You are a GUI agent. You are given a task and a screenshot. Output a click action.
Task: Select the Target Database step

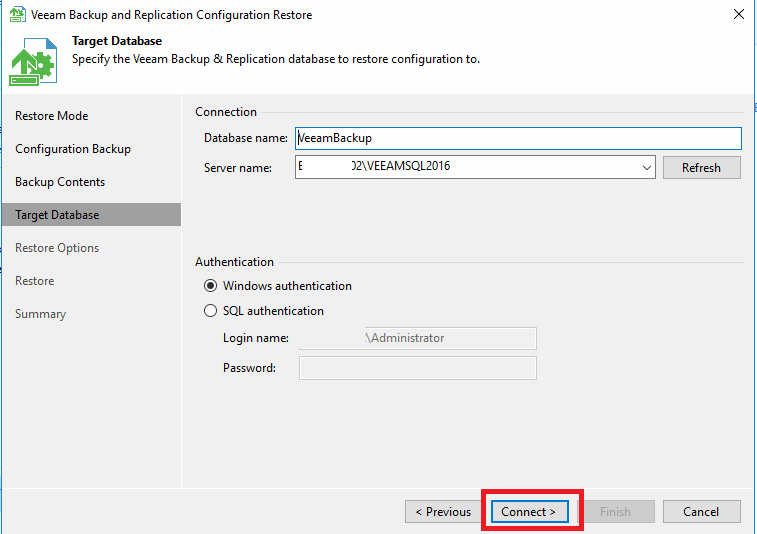(91, 214)
